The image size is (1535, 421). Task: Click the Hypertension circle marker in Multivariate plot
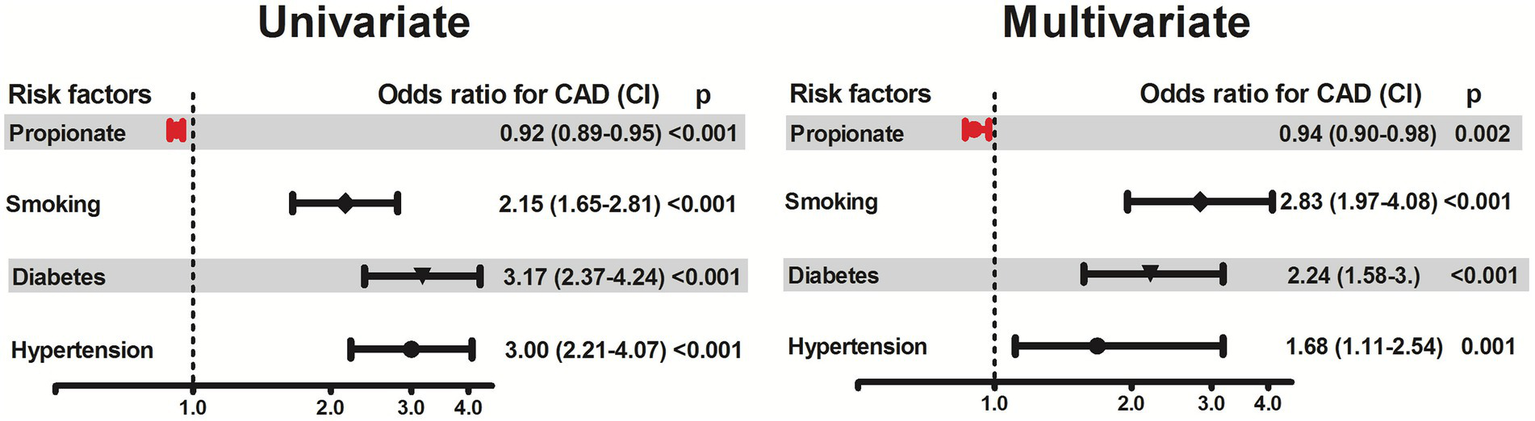(1097, 346)
